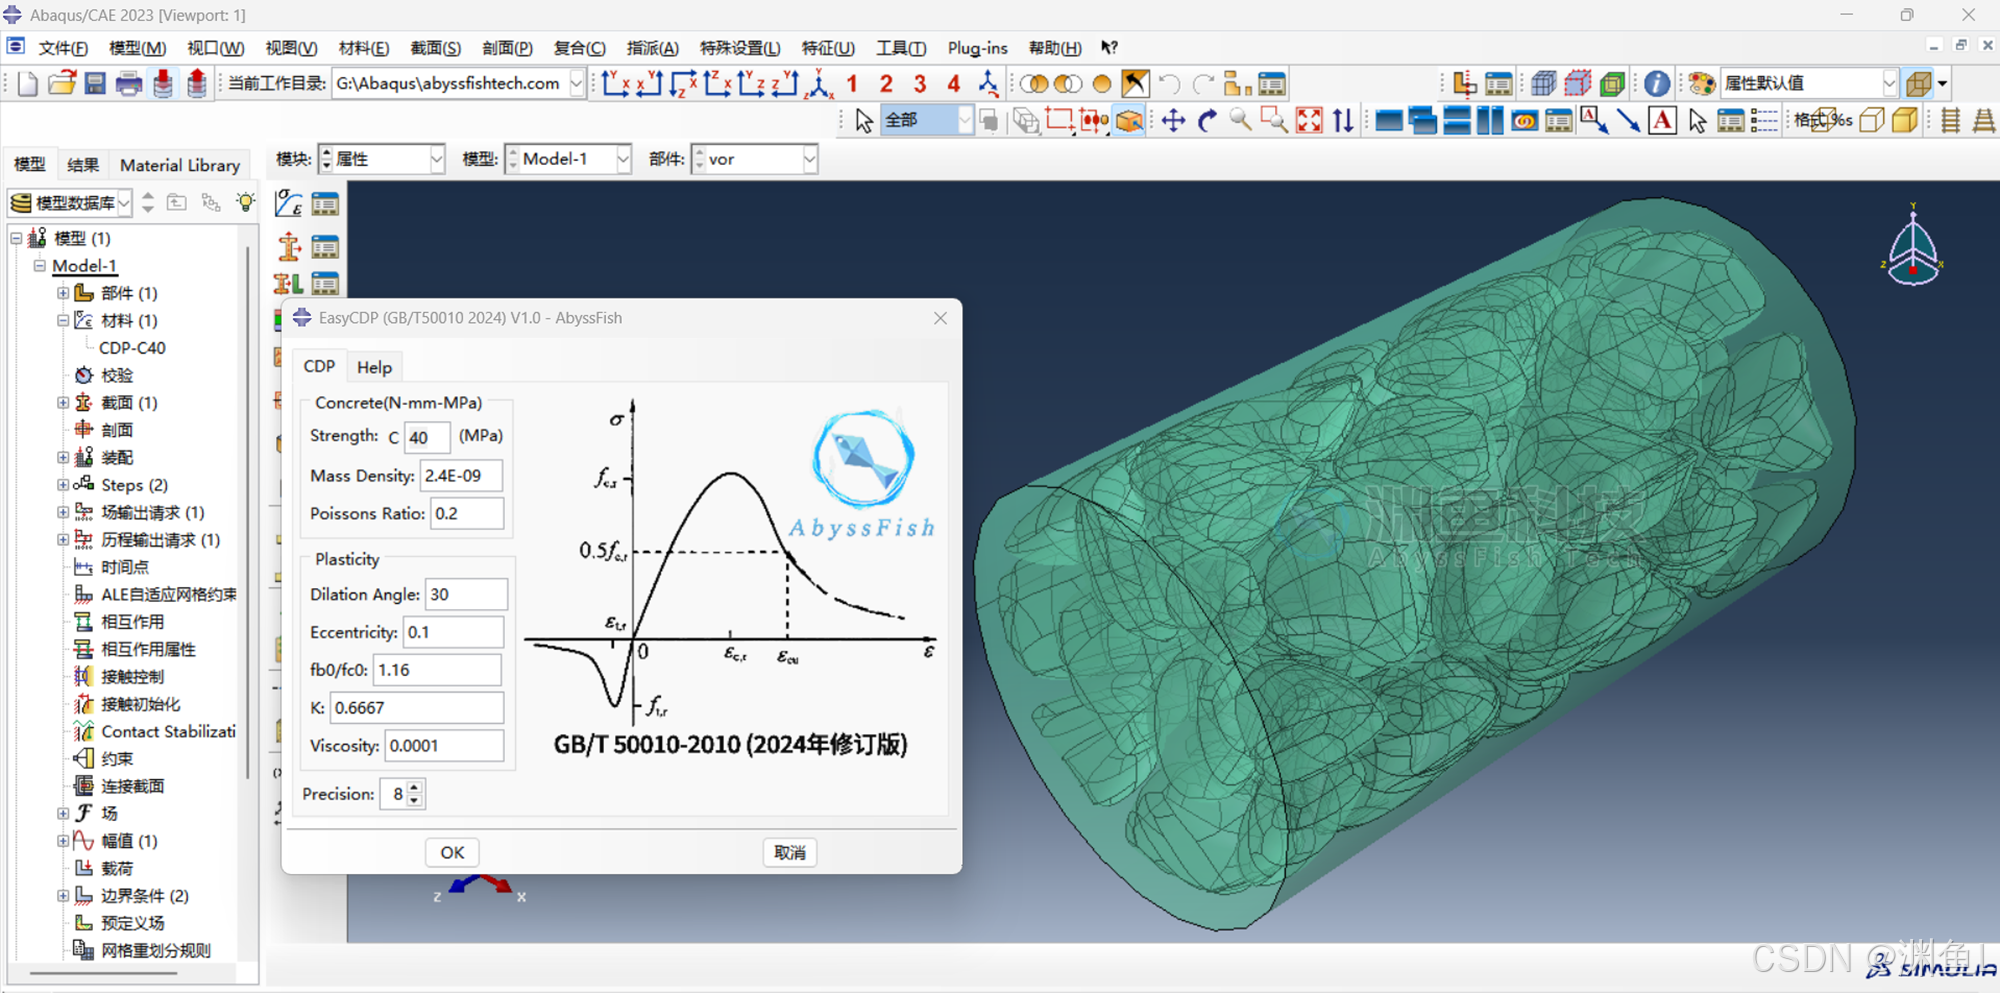
Task: Open the color code palette tool
Action: [x=1702, y=84]
